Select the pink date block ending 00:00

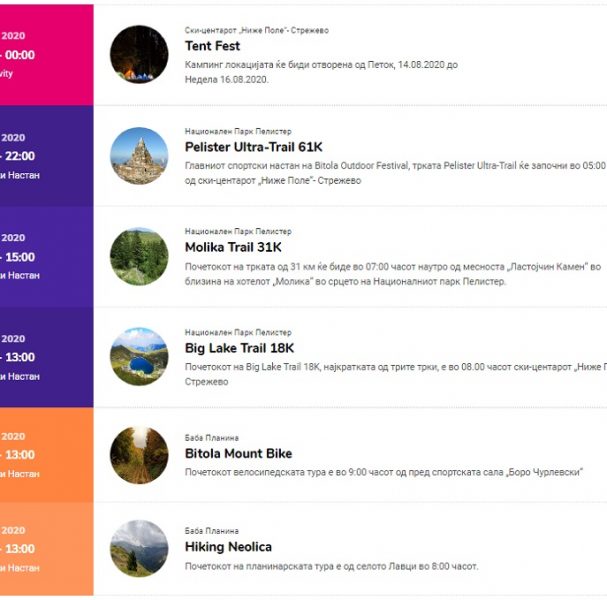(46, 55)
